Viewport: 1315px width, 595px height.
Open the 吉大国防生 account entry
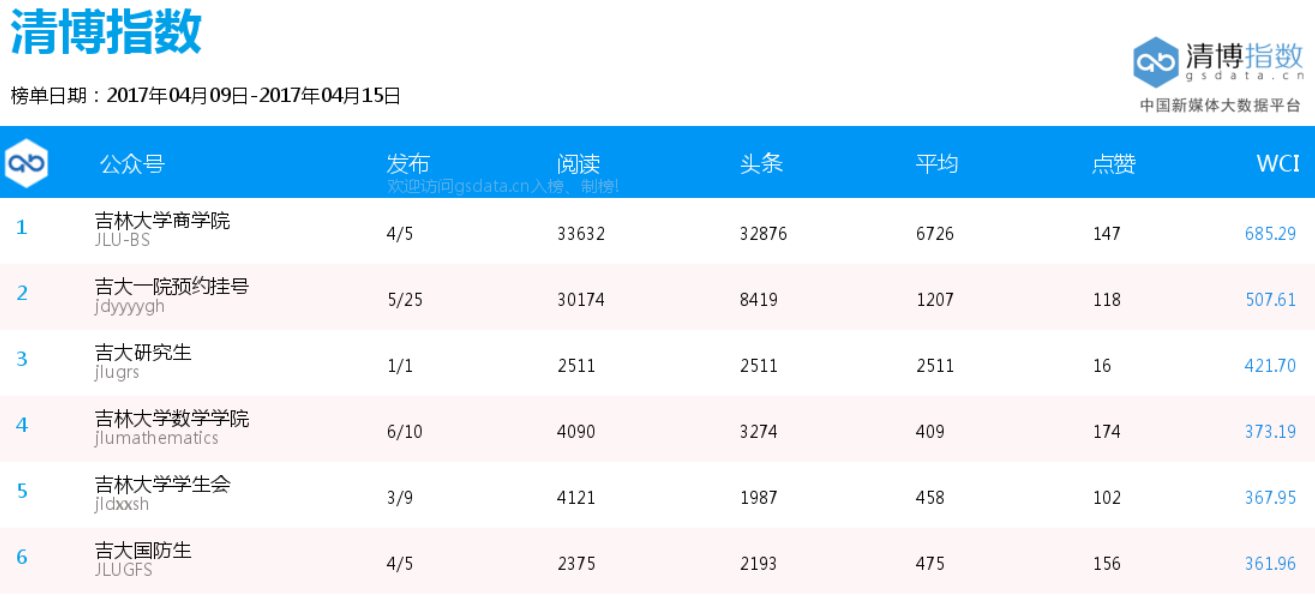tap(143, 551)
